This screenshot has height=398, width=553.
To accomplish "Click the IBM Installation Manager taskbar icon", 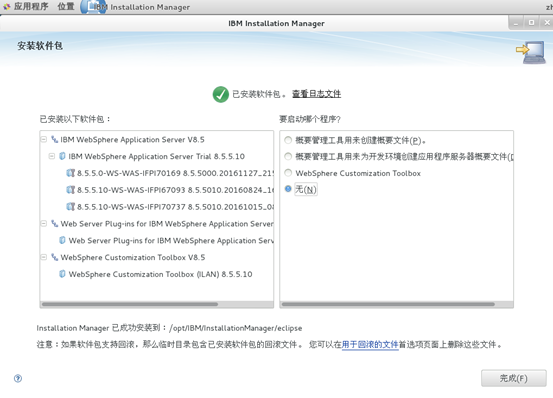I will pyautogui.click(x=93, y=7).
